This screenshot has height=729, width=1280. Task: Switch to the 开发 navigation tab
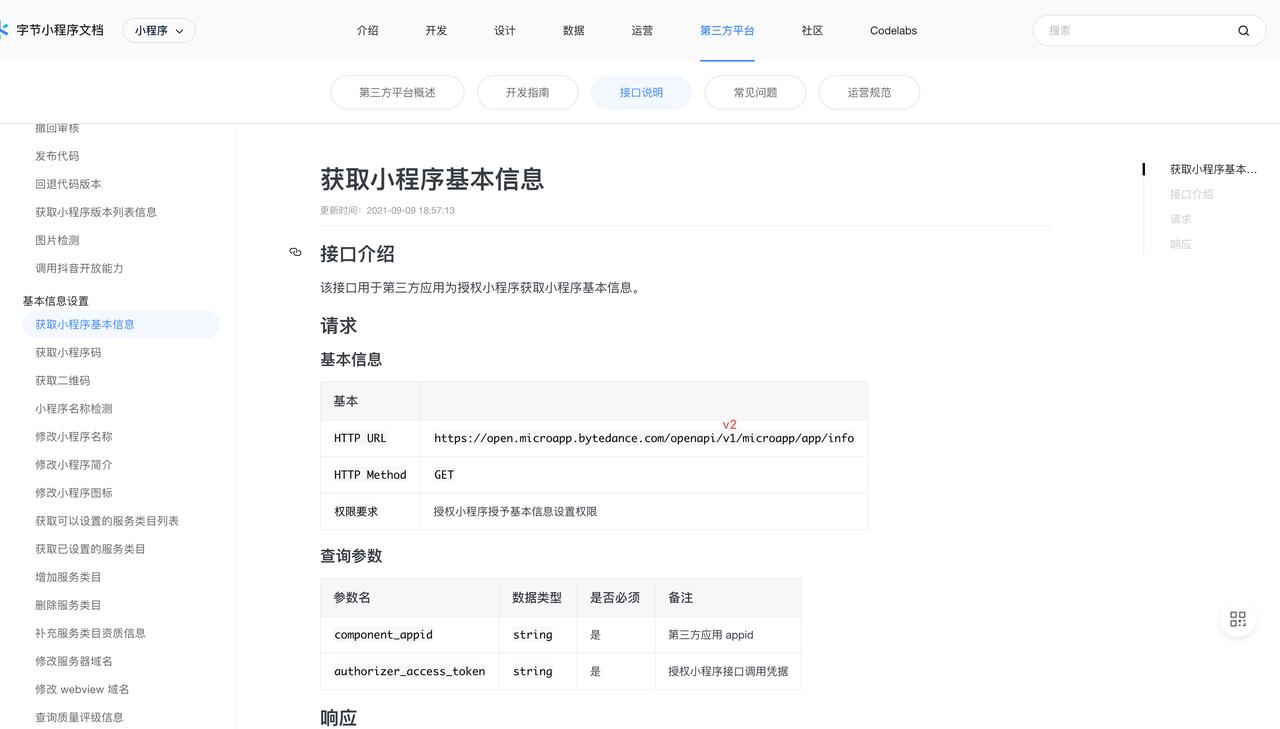pos(436,31)
